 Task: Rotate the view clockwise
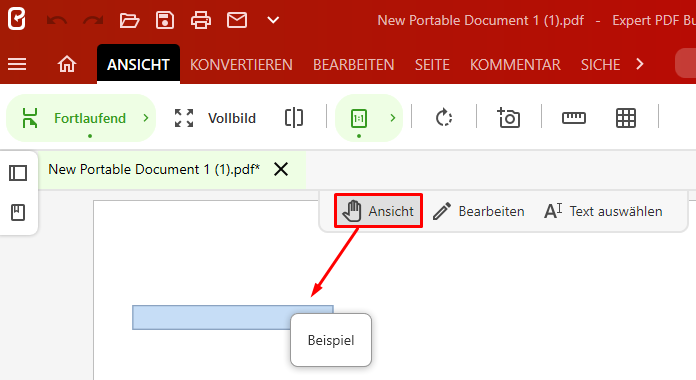click(444, 118)
